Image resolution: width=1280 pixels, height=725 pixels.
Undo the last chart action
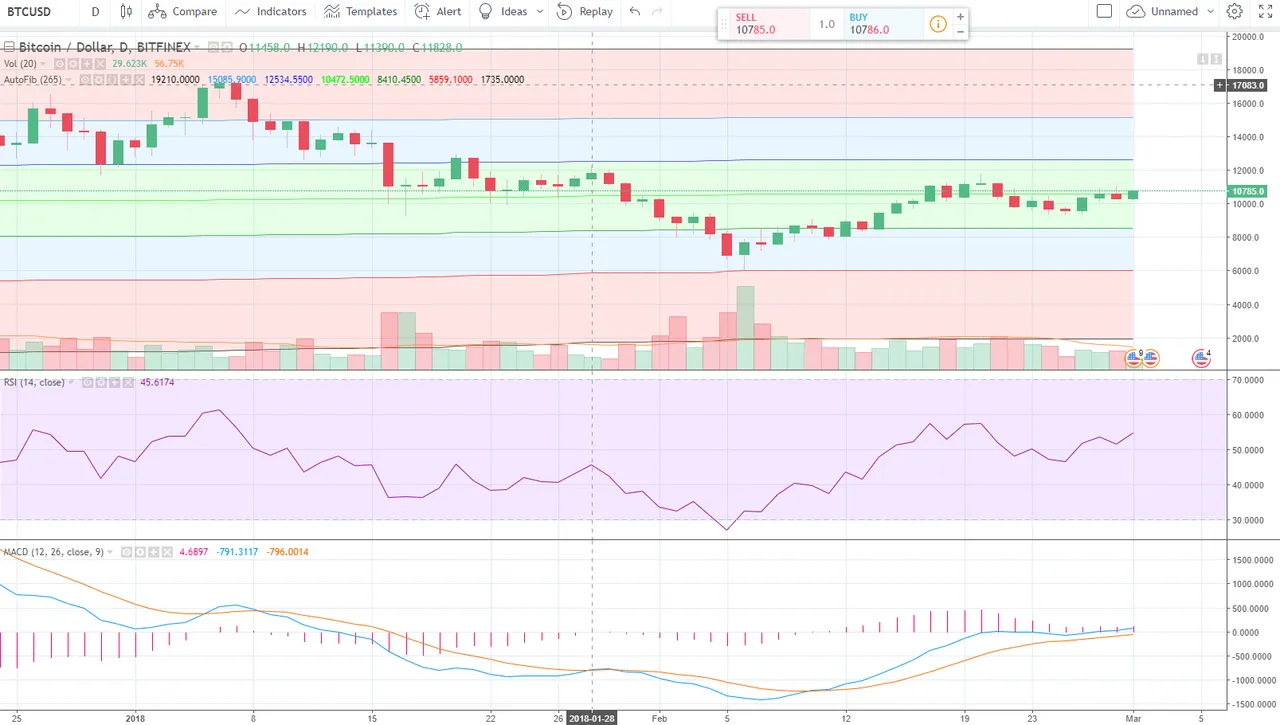coord(635,12)
